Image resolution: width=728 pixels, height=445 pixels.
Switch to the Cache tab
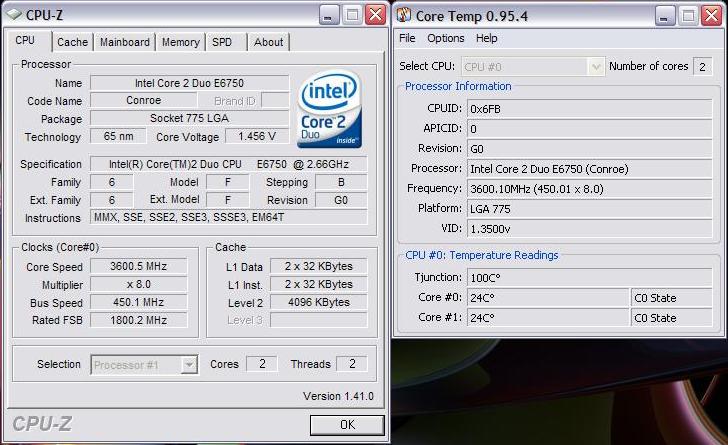72,42
